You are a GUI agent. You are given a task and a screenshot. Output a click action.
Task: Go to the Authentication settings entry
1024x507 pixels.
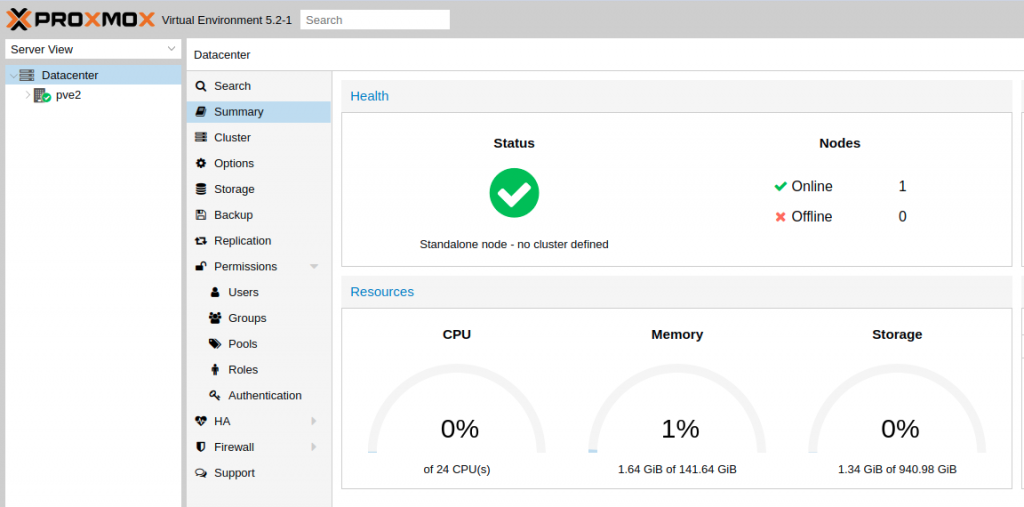[264, 396]
